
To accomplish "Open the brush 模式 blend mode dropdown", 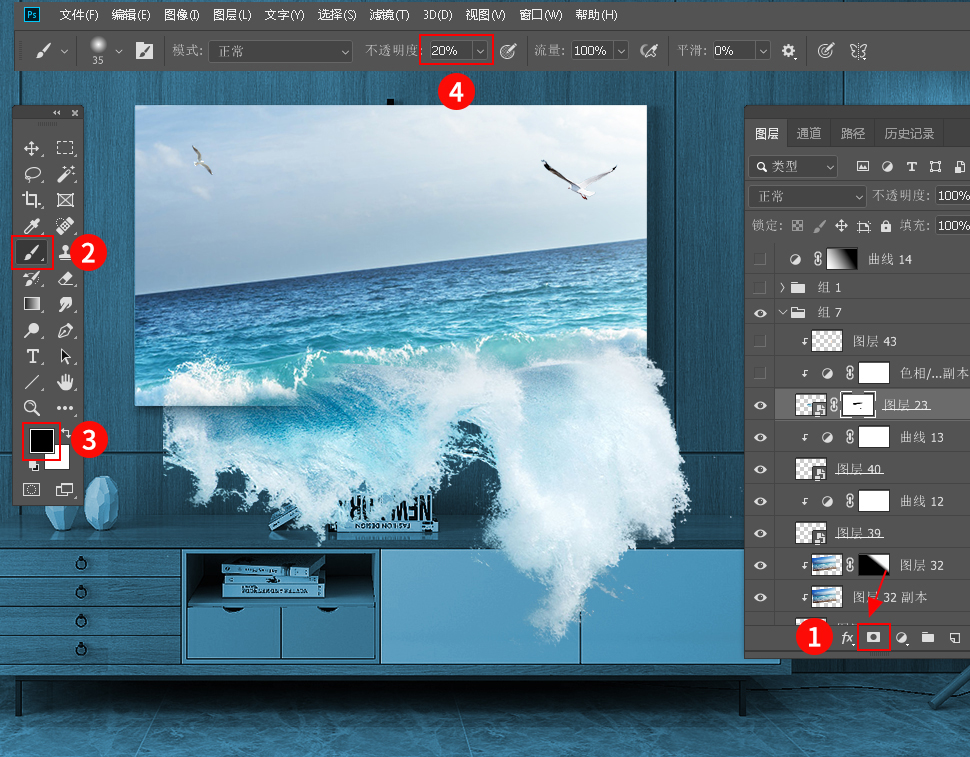I will [x=280, y=51].
